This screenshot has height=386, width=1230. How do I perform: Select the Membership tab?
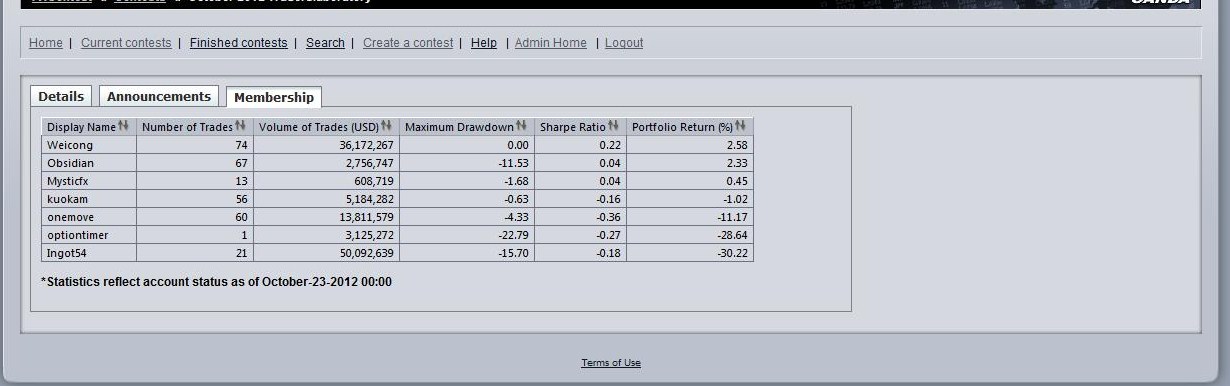274,97
